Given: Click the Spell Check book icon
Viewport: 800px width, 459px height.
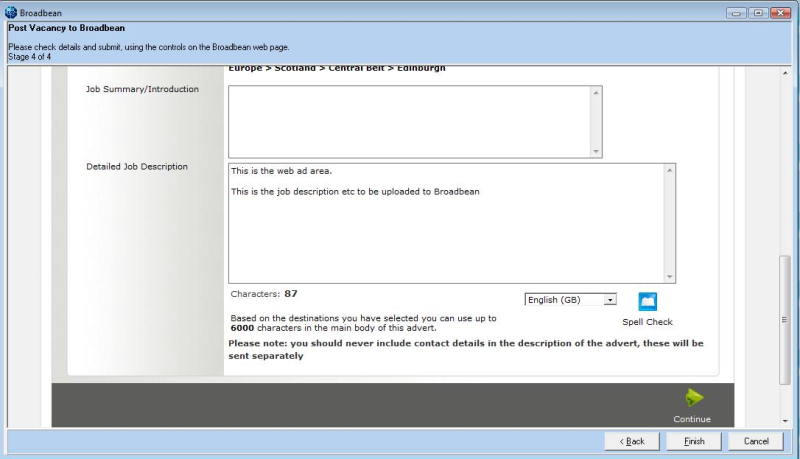Looking at the screenshot, I should 647,301.
